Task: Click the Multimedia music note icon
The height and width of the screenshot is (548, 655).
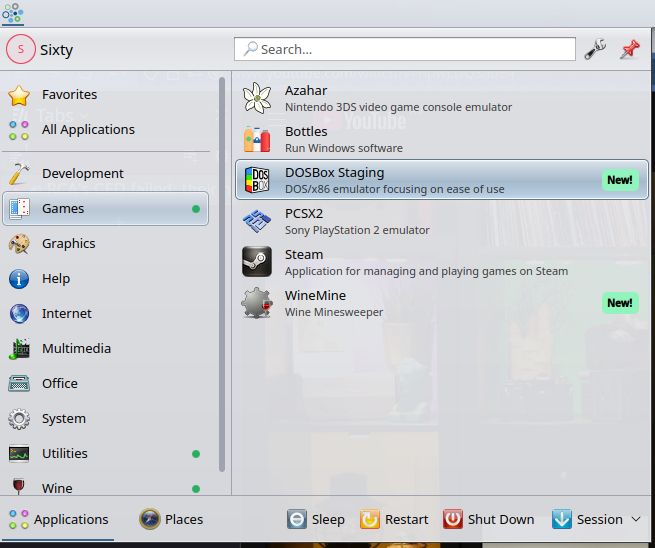Action: pos(19,349)
